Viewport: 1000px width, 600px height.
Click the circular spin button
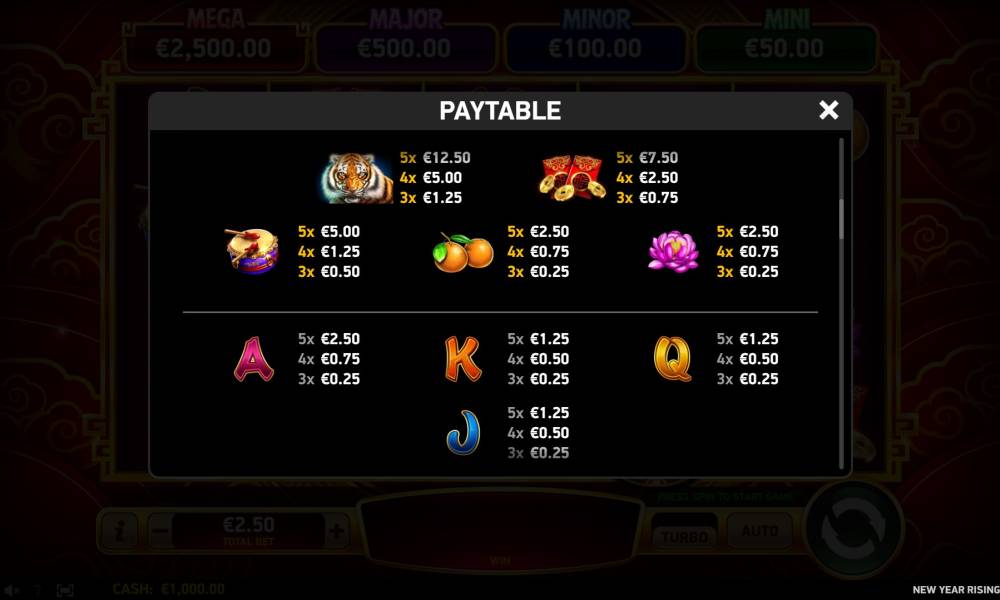(x=853, y=529)
